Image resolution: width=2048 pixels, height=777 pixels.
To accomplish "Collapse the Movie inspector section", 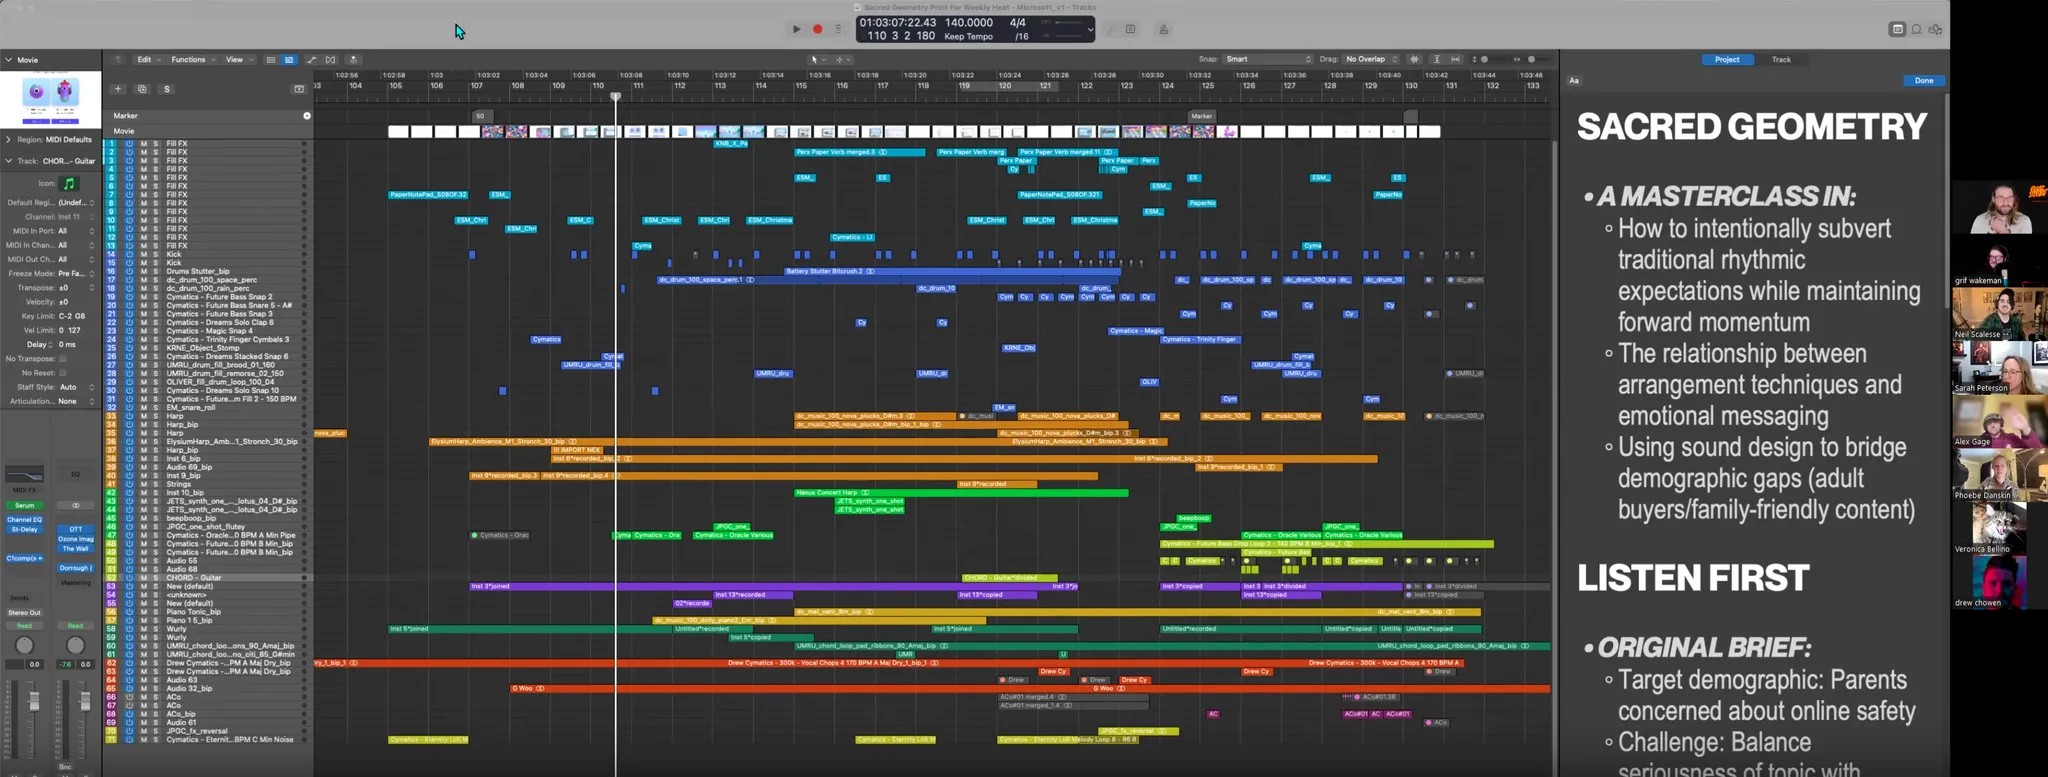I will point(8,60).
